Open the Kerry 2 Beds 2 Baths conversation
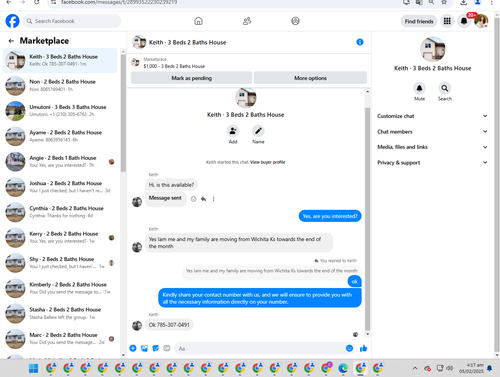Screen dimensions: 500x377 pyautogui.click(x=60, y=237)
